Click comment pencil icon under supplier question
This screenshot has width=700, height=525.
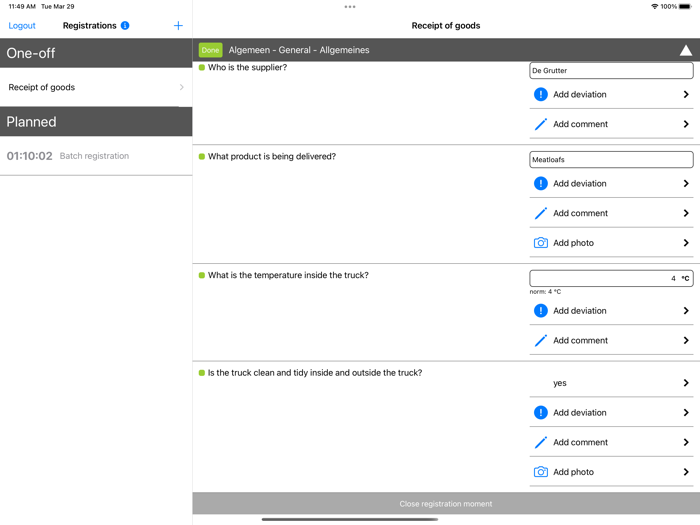point(541,124)
